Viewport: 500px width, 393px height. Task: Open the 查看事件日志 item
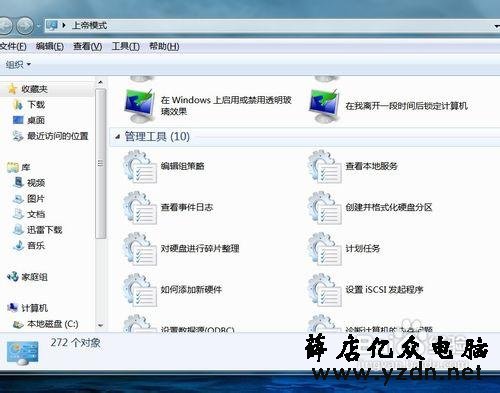click(x=187, y=207)
